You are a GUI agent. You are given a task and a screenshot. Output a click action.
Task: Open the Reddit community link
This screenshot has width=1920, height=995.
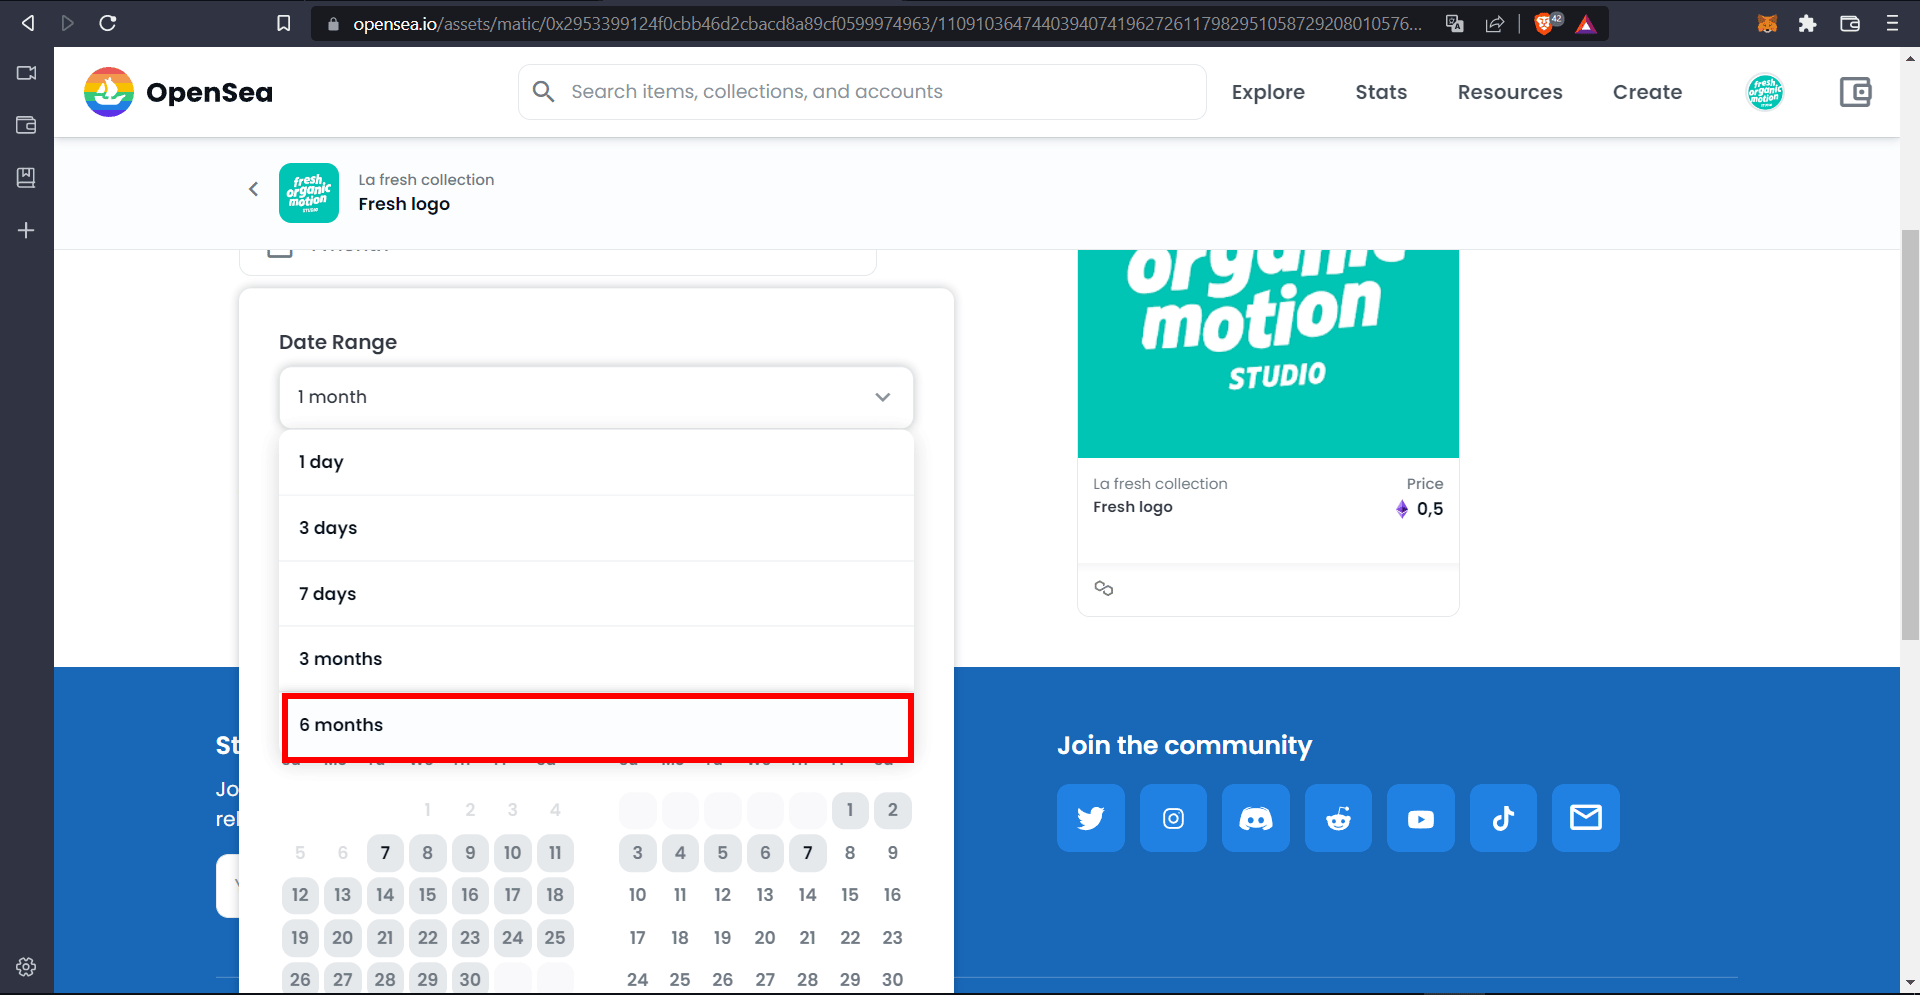tap(1338, 818)
